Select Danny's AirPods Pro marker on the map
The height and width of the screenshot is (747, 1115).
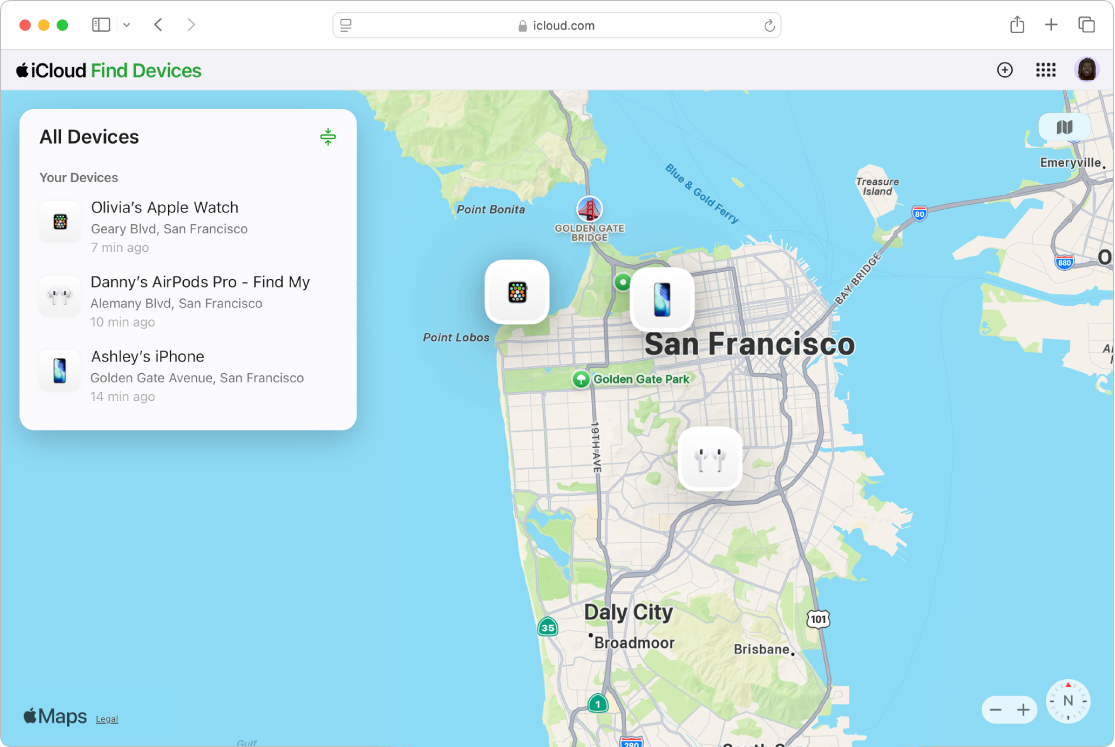(710, 459)
